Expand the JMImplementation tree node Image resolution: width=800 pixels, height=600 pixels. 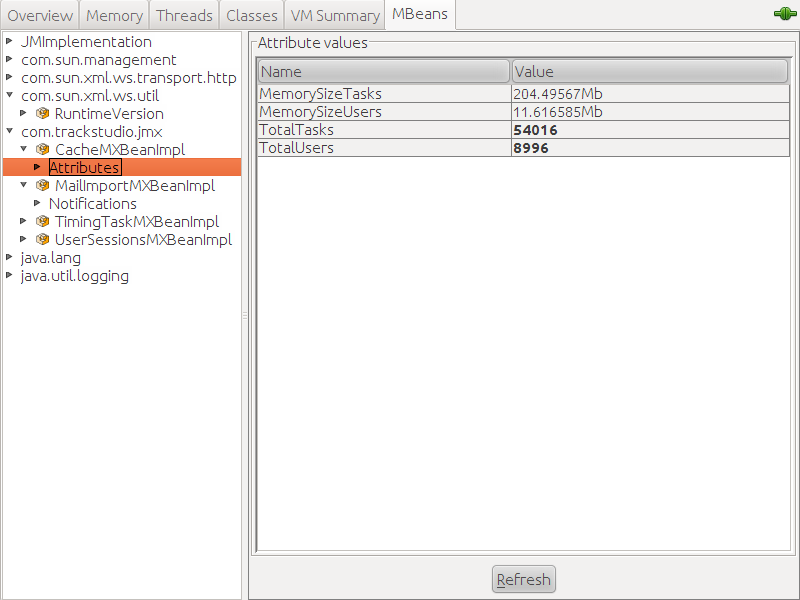(10, 42)
